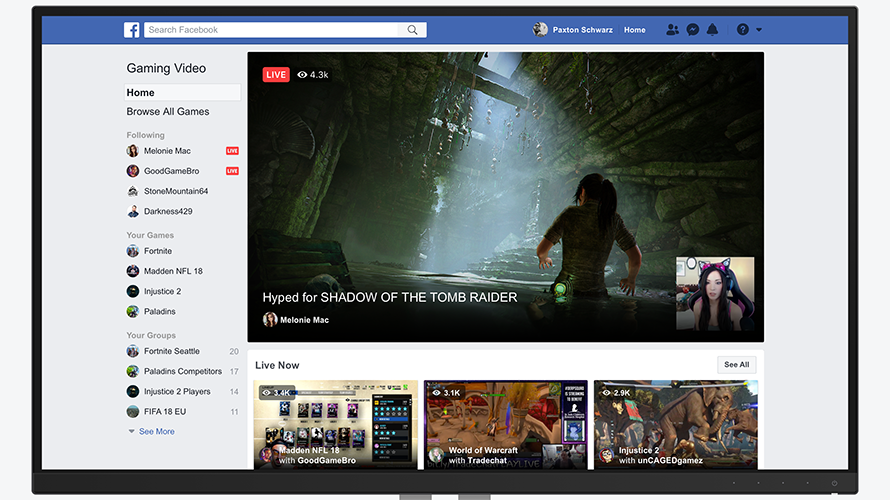The width and height of the screenshot is (890, 500).
Task: Click the Facebook logo icon
Action: tap(132, 30)
